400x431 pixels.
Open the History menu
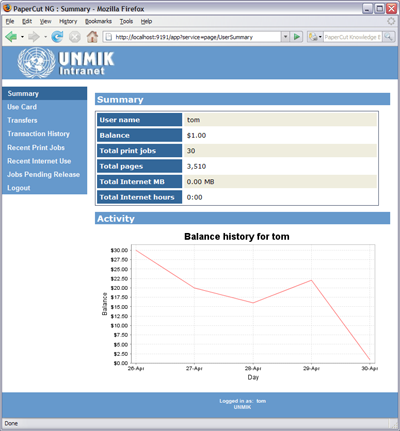click(x=68, y=21)
